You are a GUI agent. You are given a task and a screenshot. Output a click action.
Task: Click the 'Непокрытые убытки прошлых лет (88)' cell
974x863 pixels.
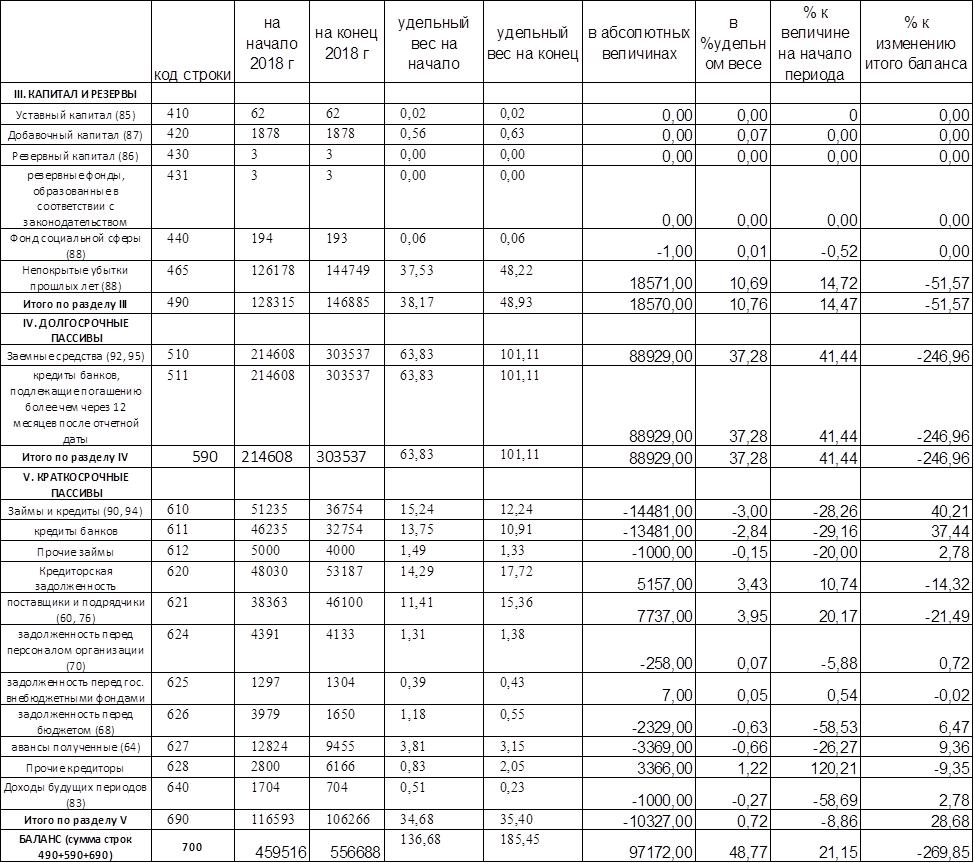[x=76, y=277]
